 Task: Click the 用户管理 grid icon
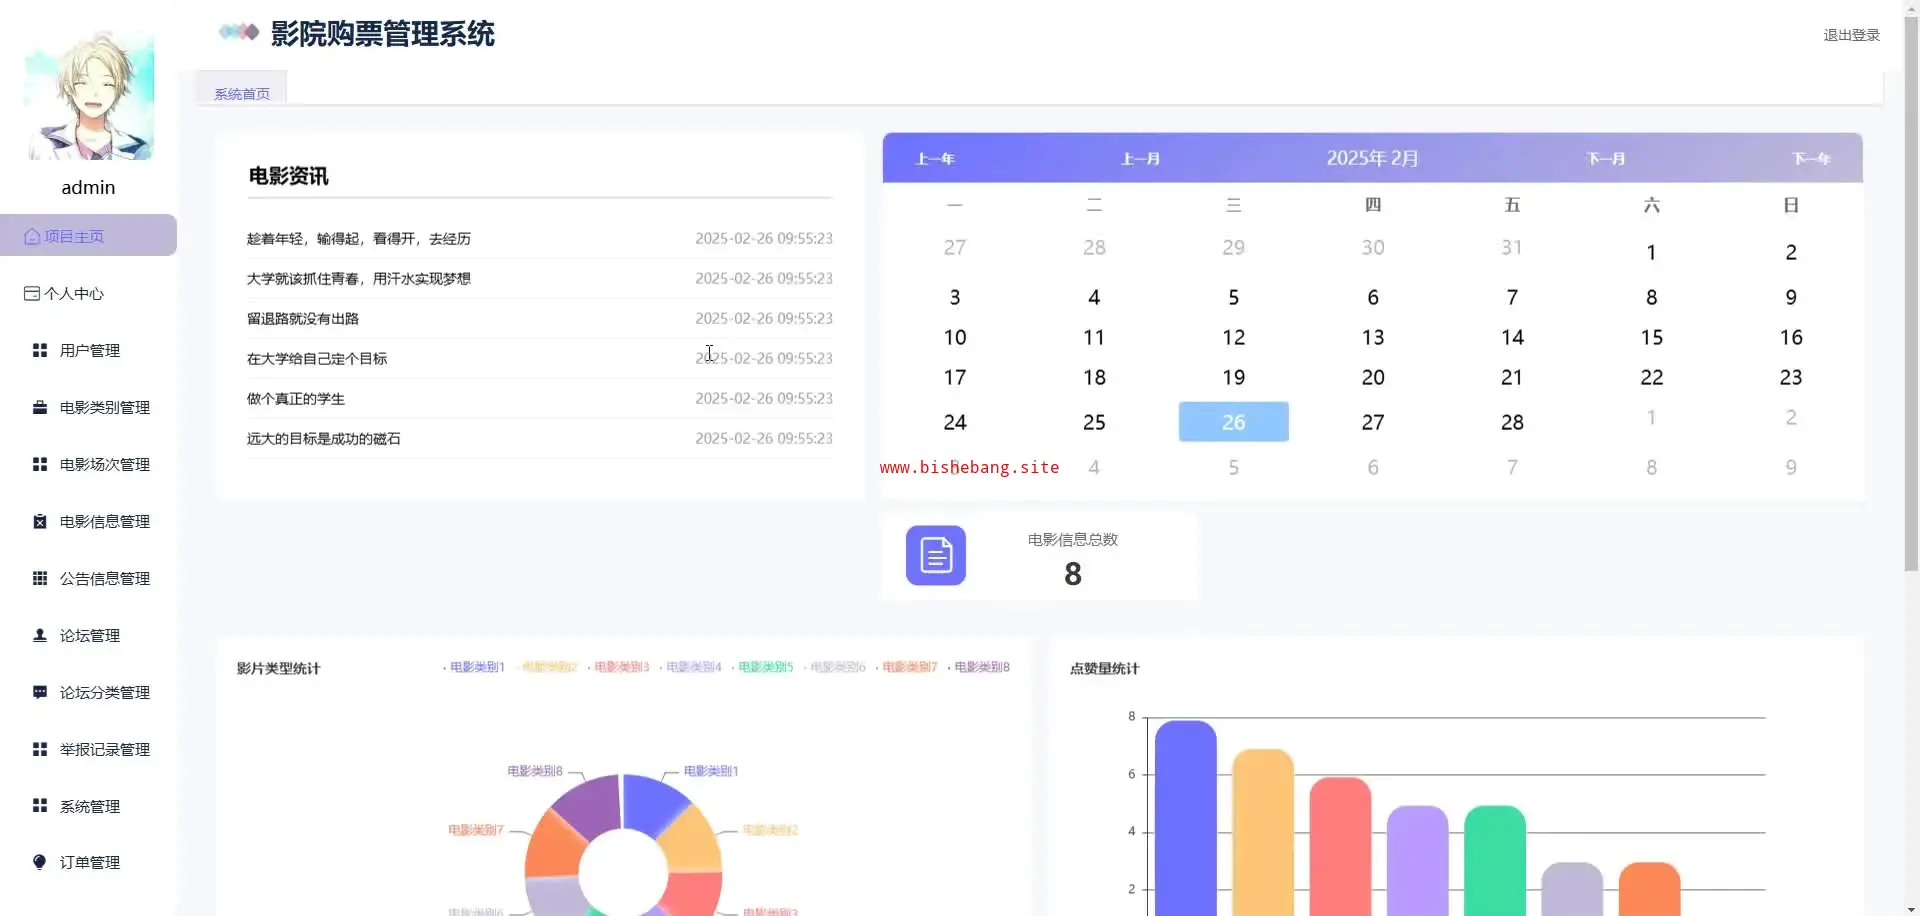point(40,351)
